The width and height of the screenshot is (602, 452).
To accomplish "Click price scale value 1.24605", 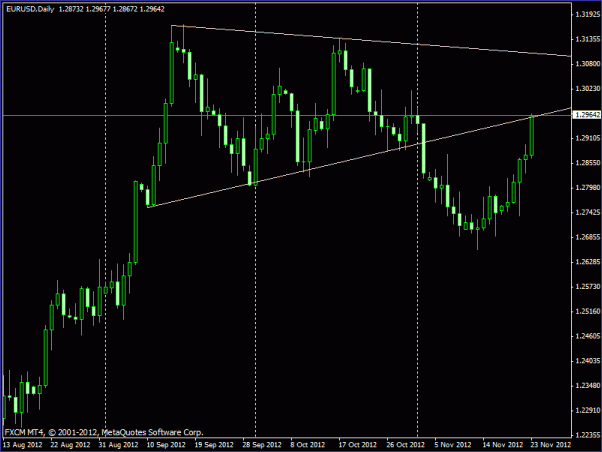I will [587, 336].
